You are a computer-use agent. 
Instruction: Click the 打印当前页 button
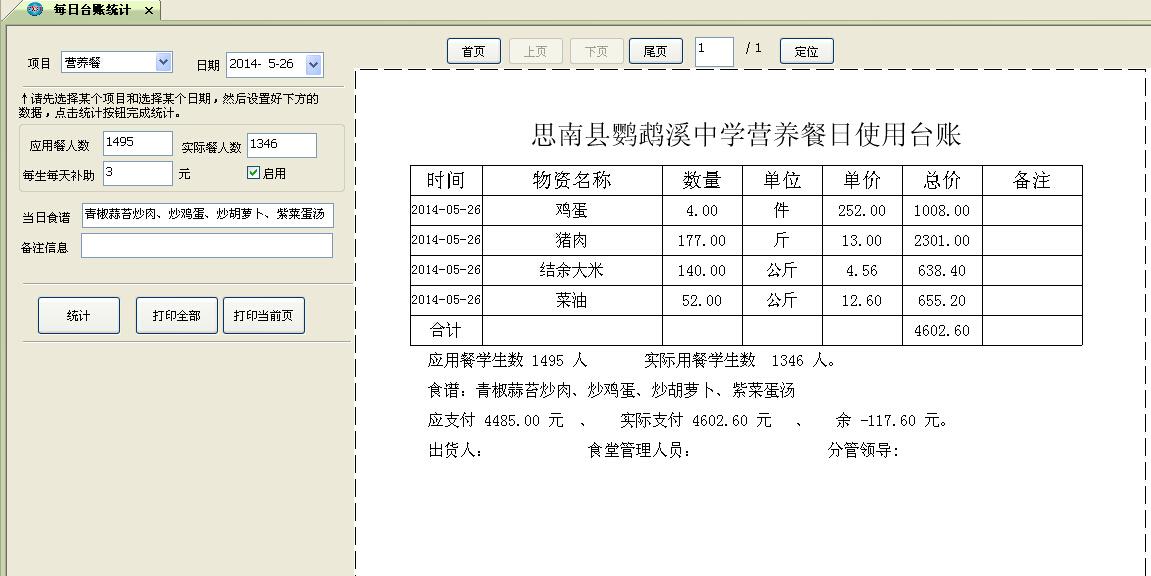[264, 316]
